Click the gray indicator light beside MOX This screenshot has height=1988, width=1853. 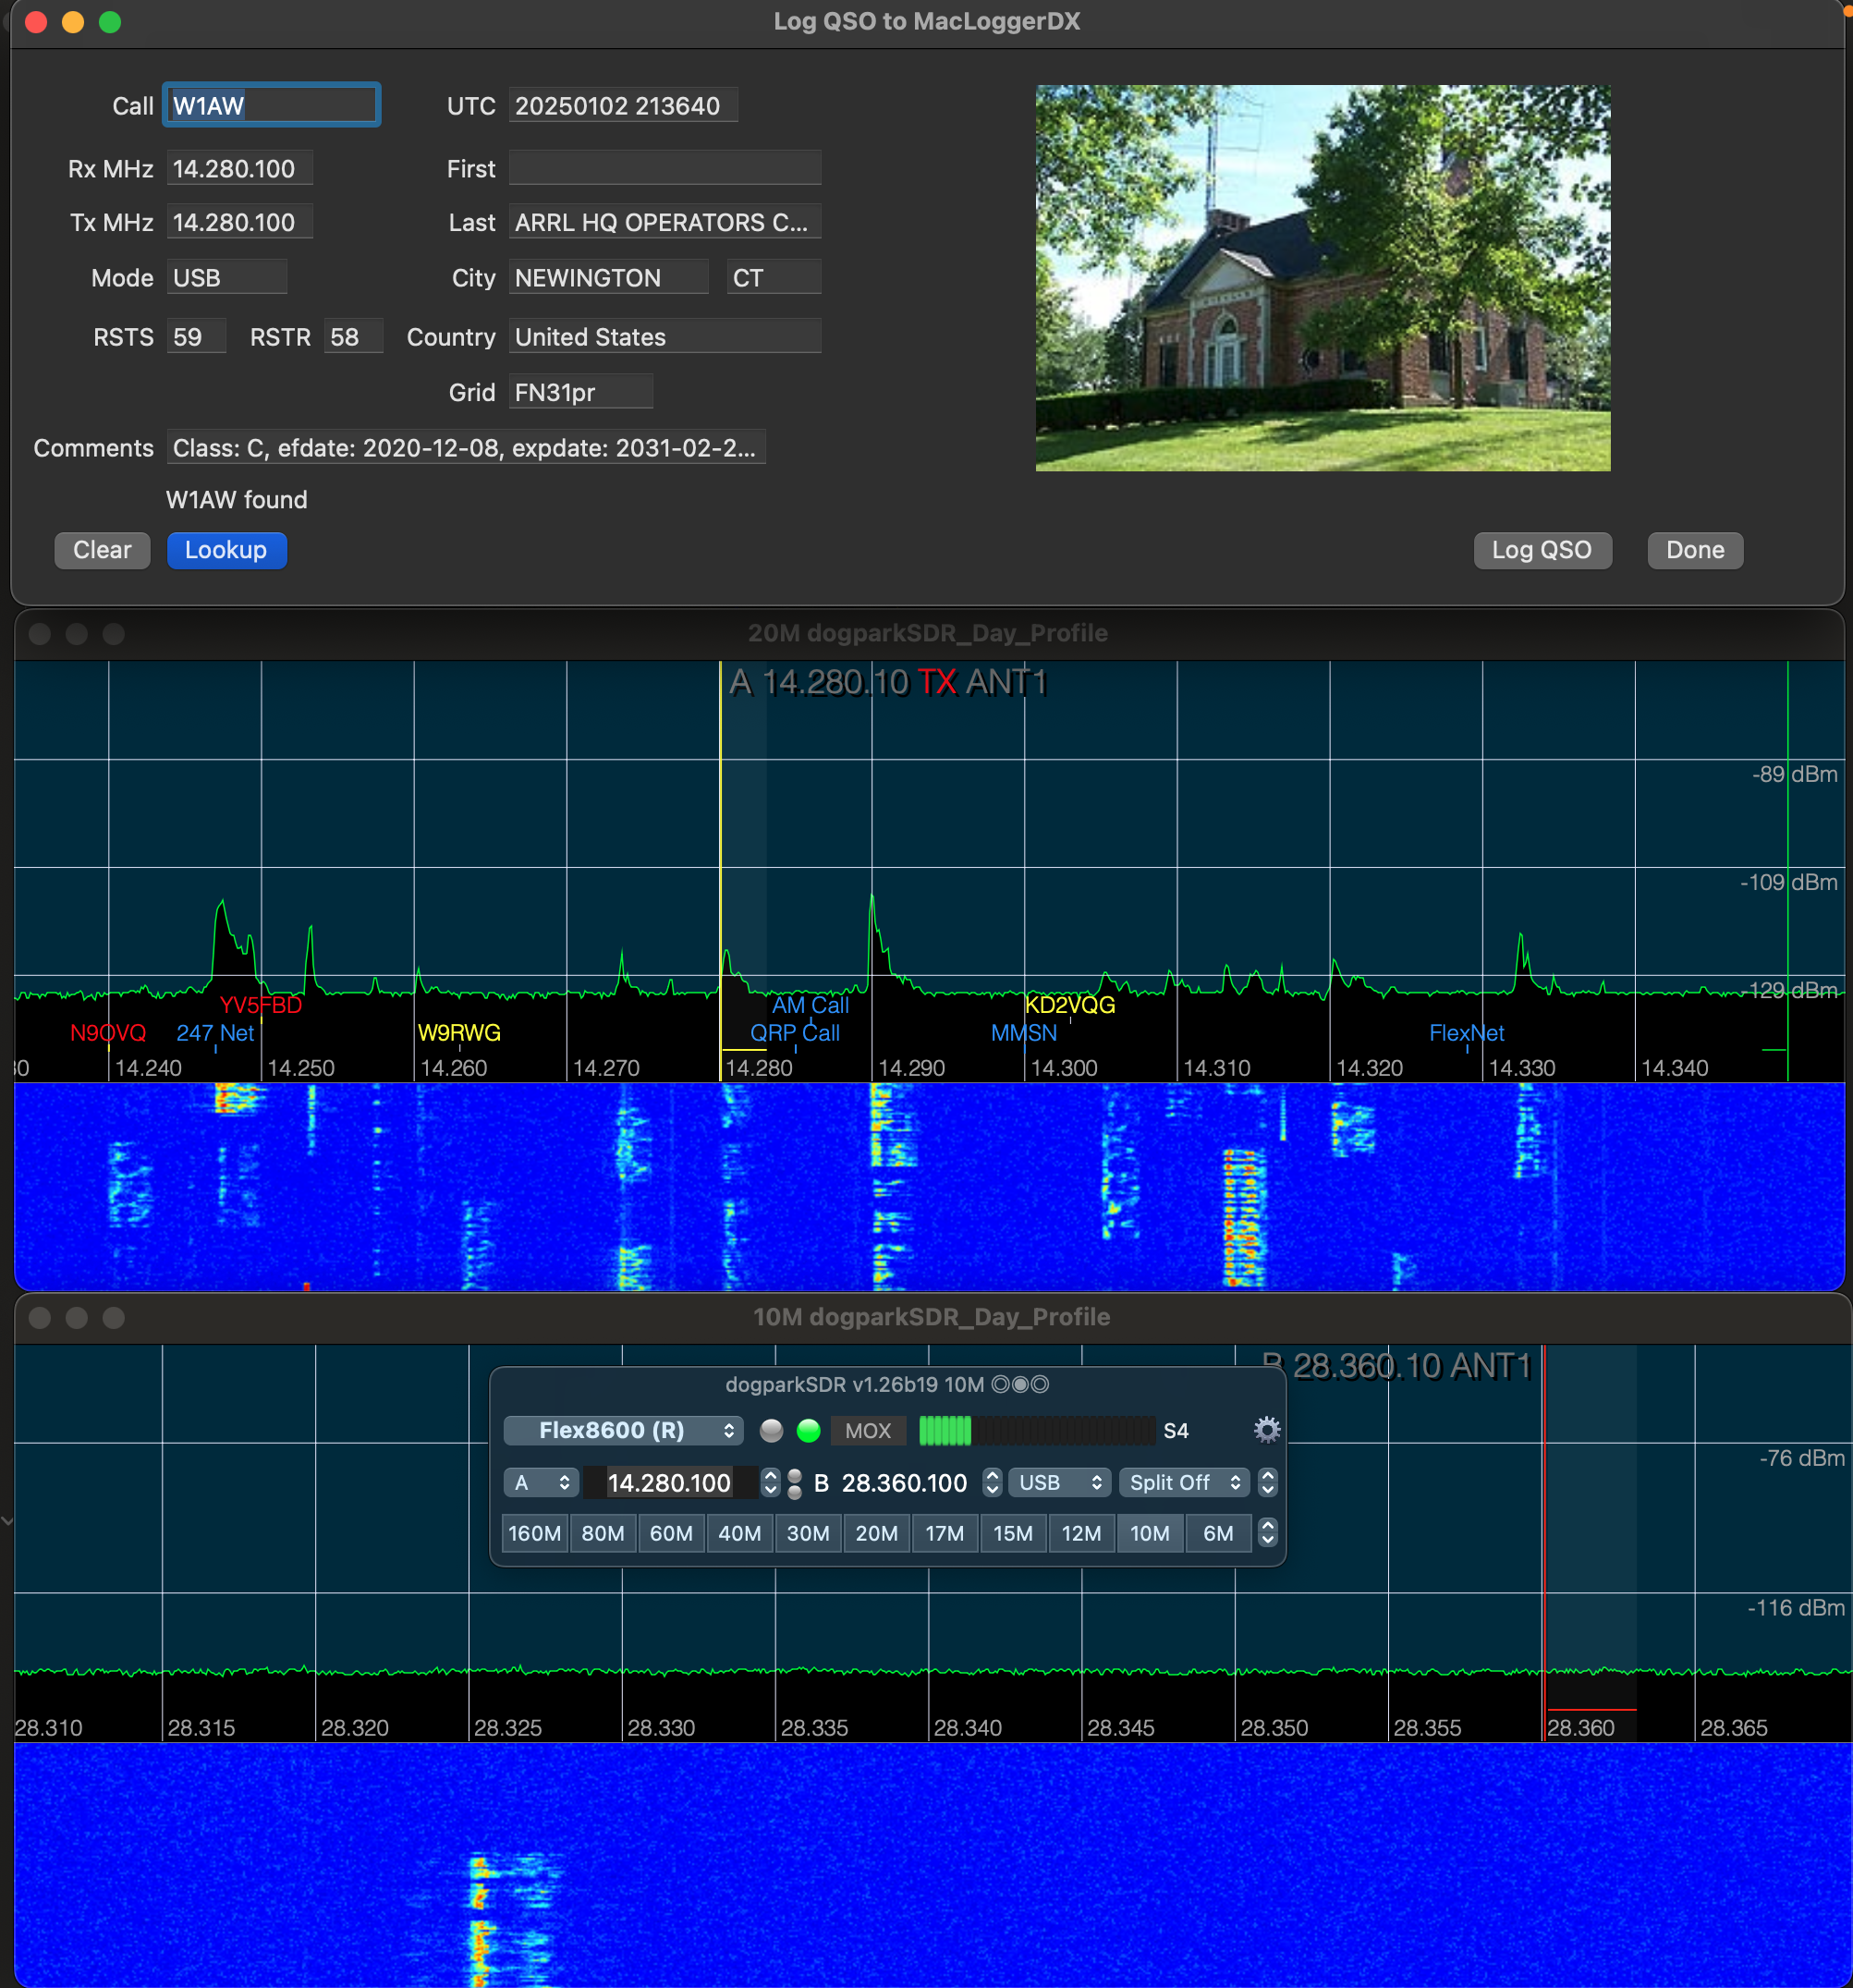click(x=771, y=1430)
